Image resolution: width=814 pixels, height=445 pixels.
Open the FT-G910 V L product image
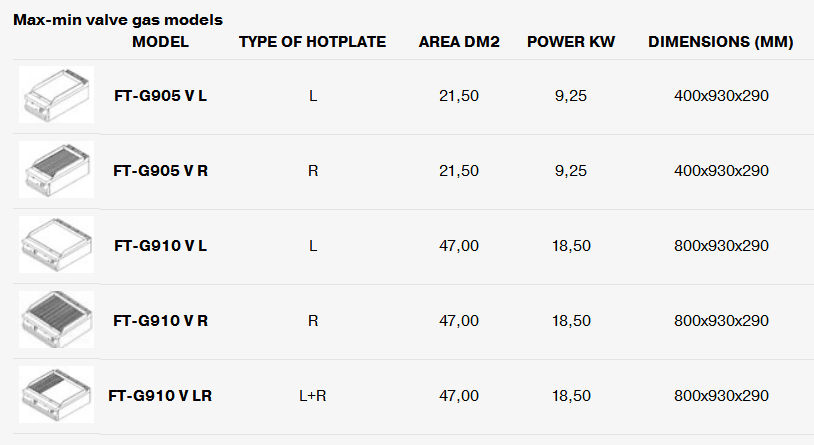[57, 245]
